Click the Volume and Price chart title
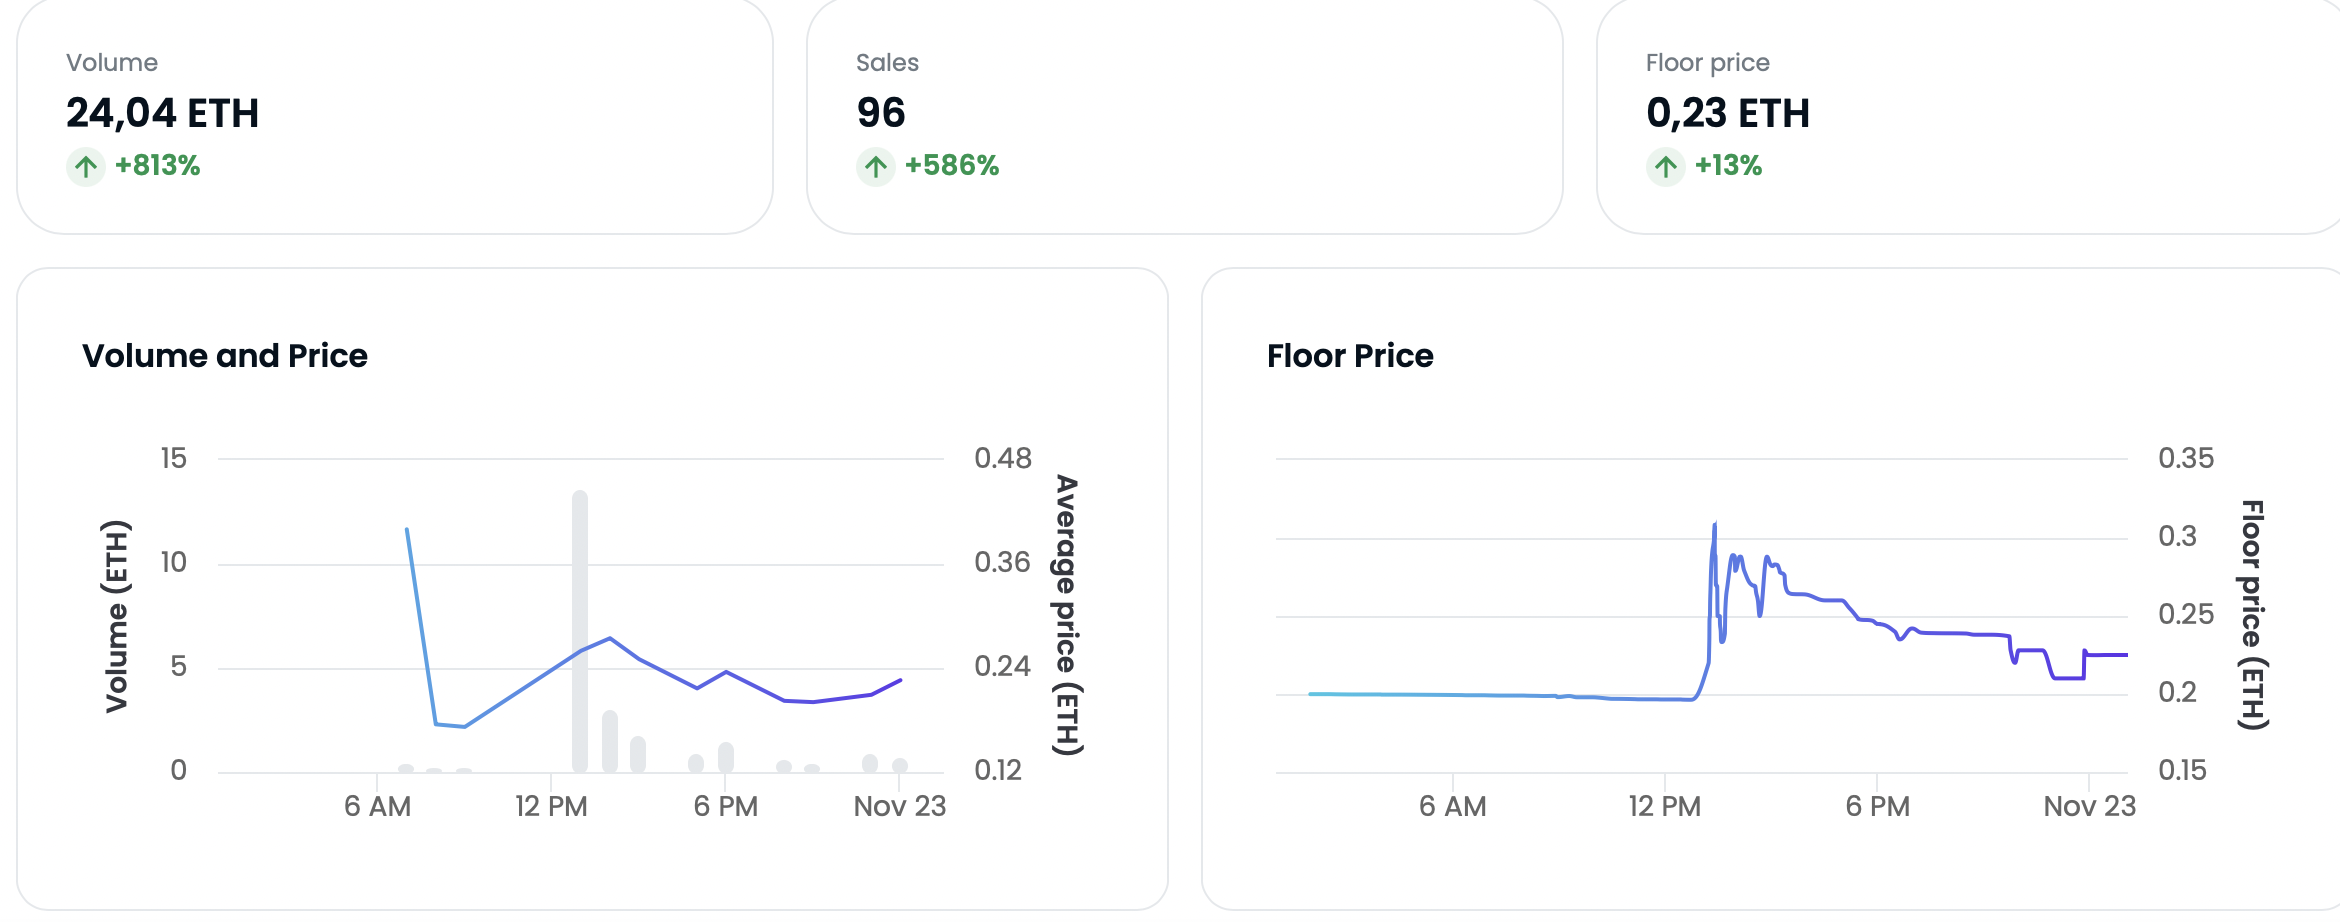 [225, 356]
